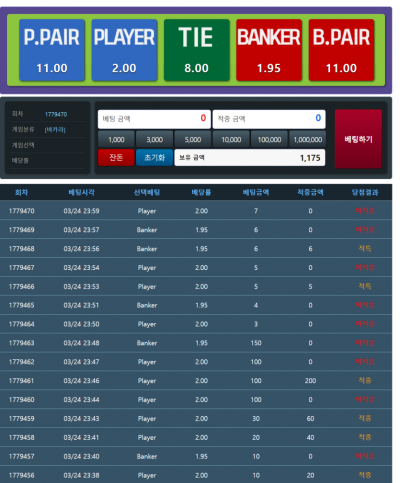Select the BANKER 1.95 bet tile
The image size is (400, 483).
coord(269,50)
